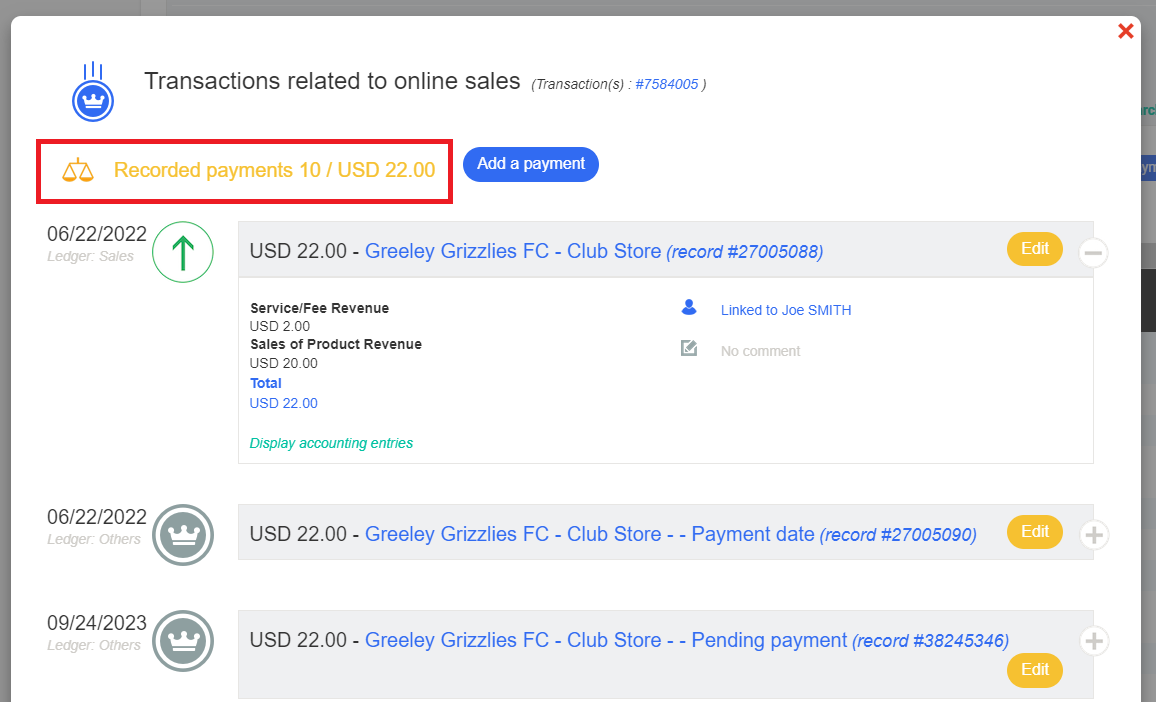1156x702 pixels.
Task: Click the person icon next to Joe SMITH
Action: [689, 309]
